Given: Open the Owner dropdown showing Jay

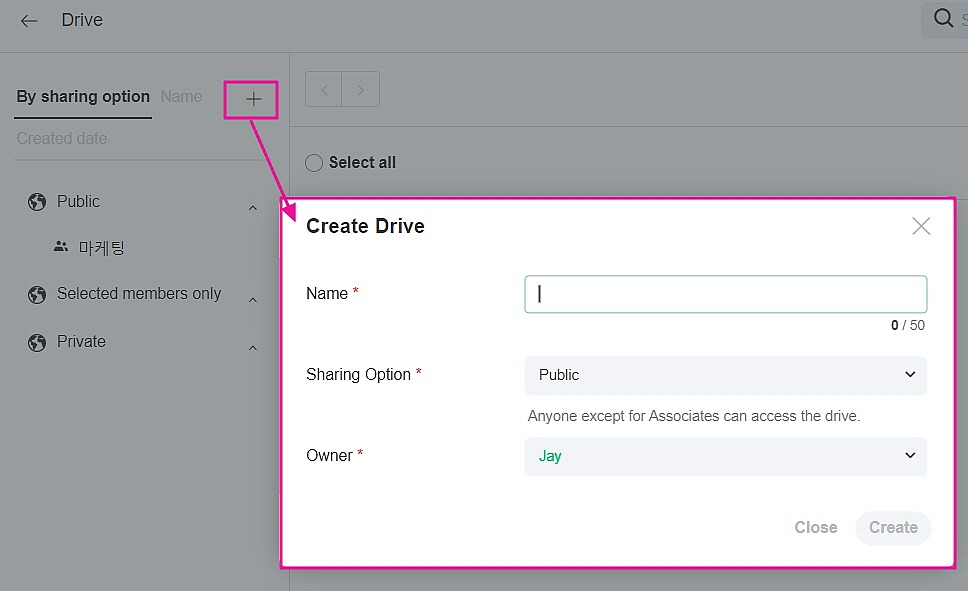Looking at the screenshot, I should coord(725,456).
